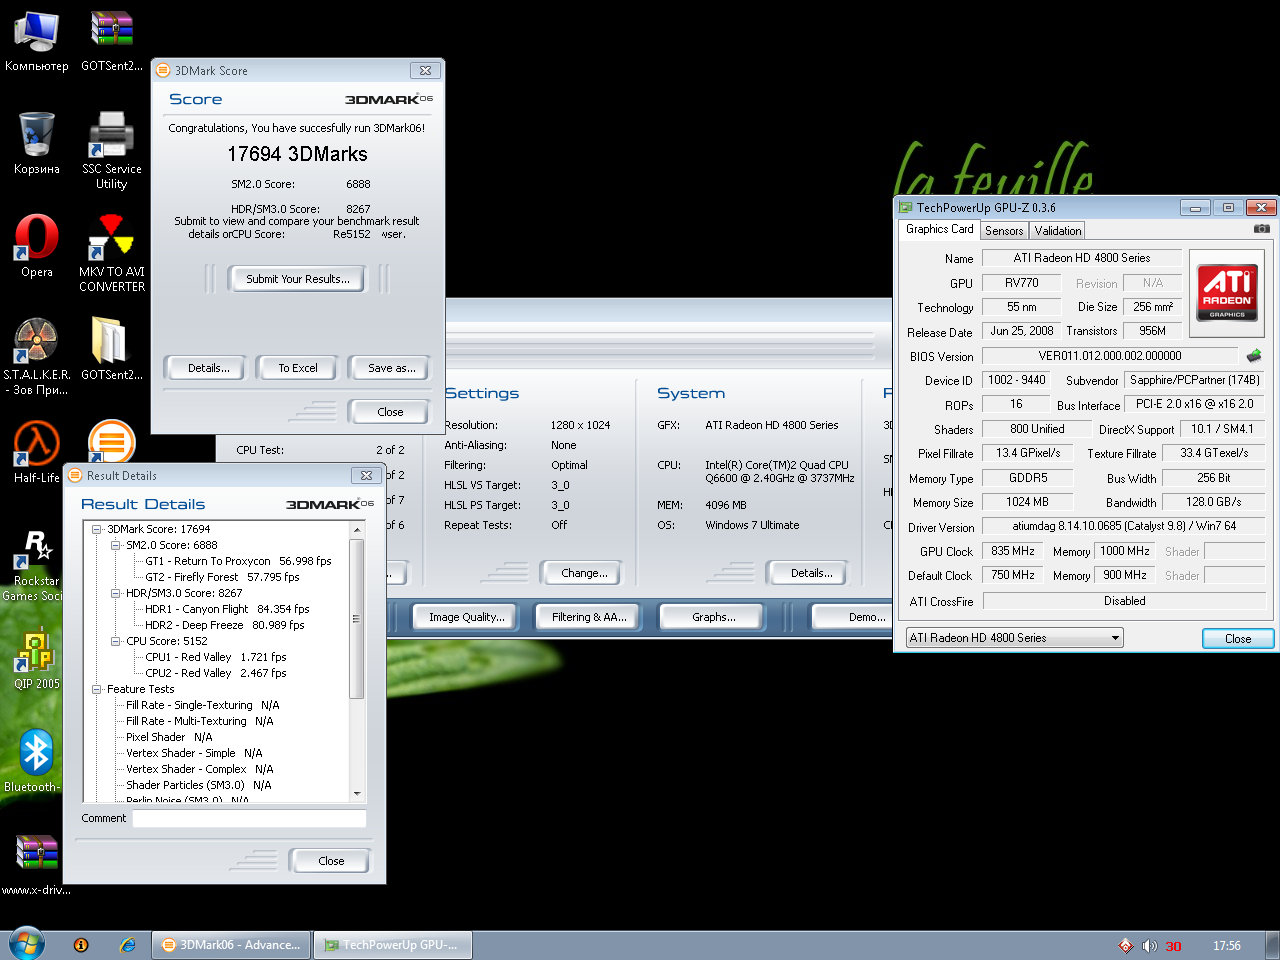
Task: Open the Recycle Bin desktop icon
Action: [x=36, y=144]
